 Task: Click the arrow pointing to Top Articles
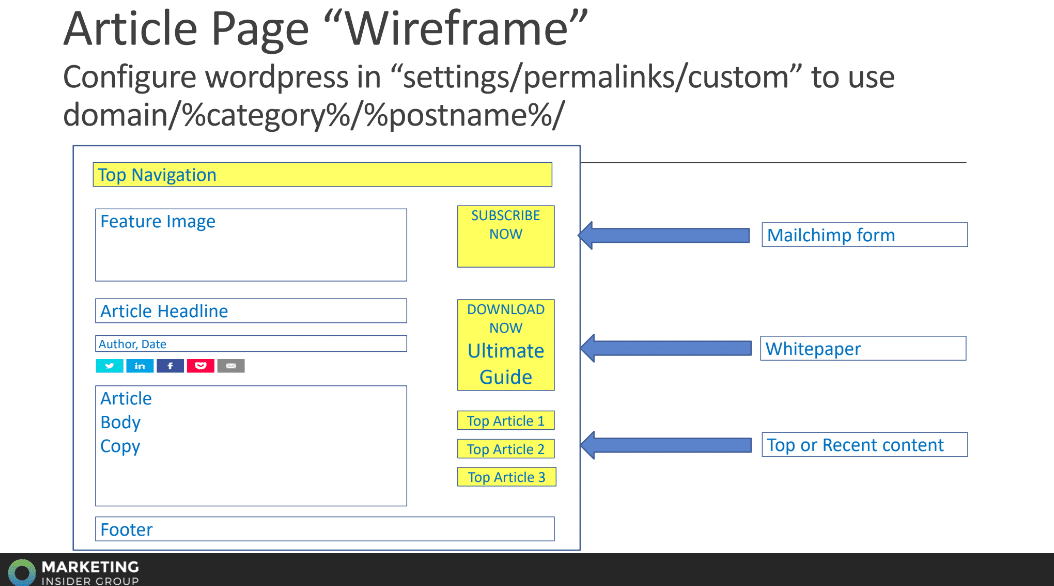click(x=665, y=445)
